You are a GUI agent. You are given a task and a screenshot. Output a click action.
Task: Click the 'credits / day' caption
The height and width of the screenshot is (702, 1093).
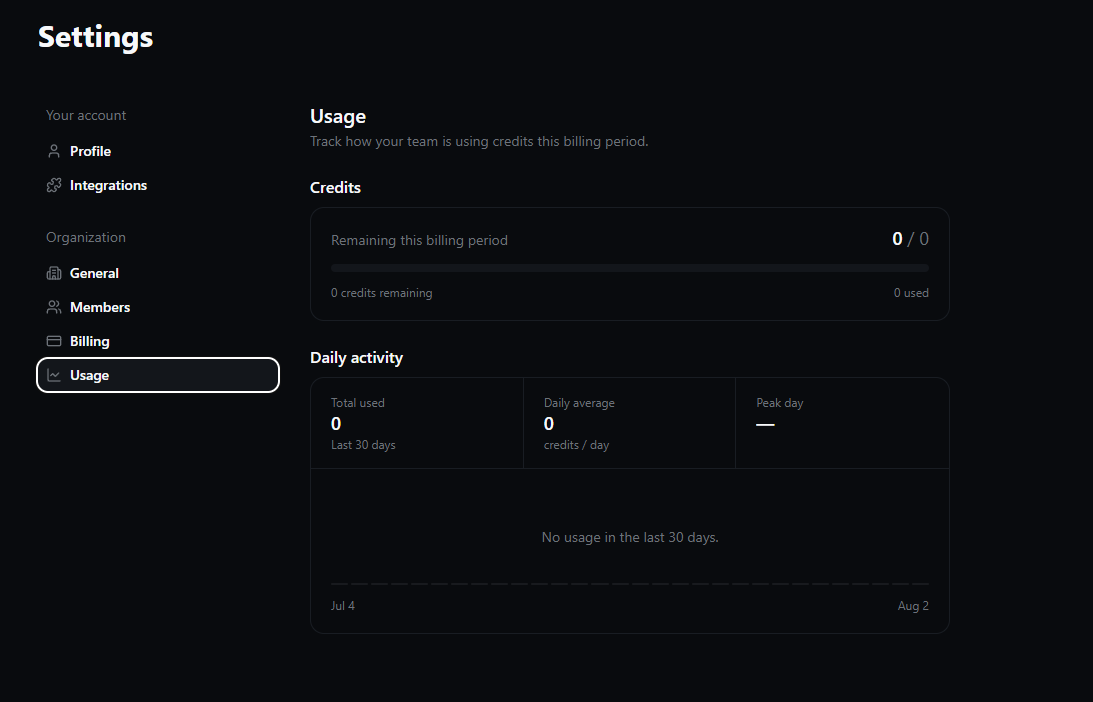[576, 445]
